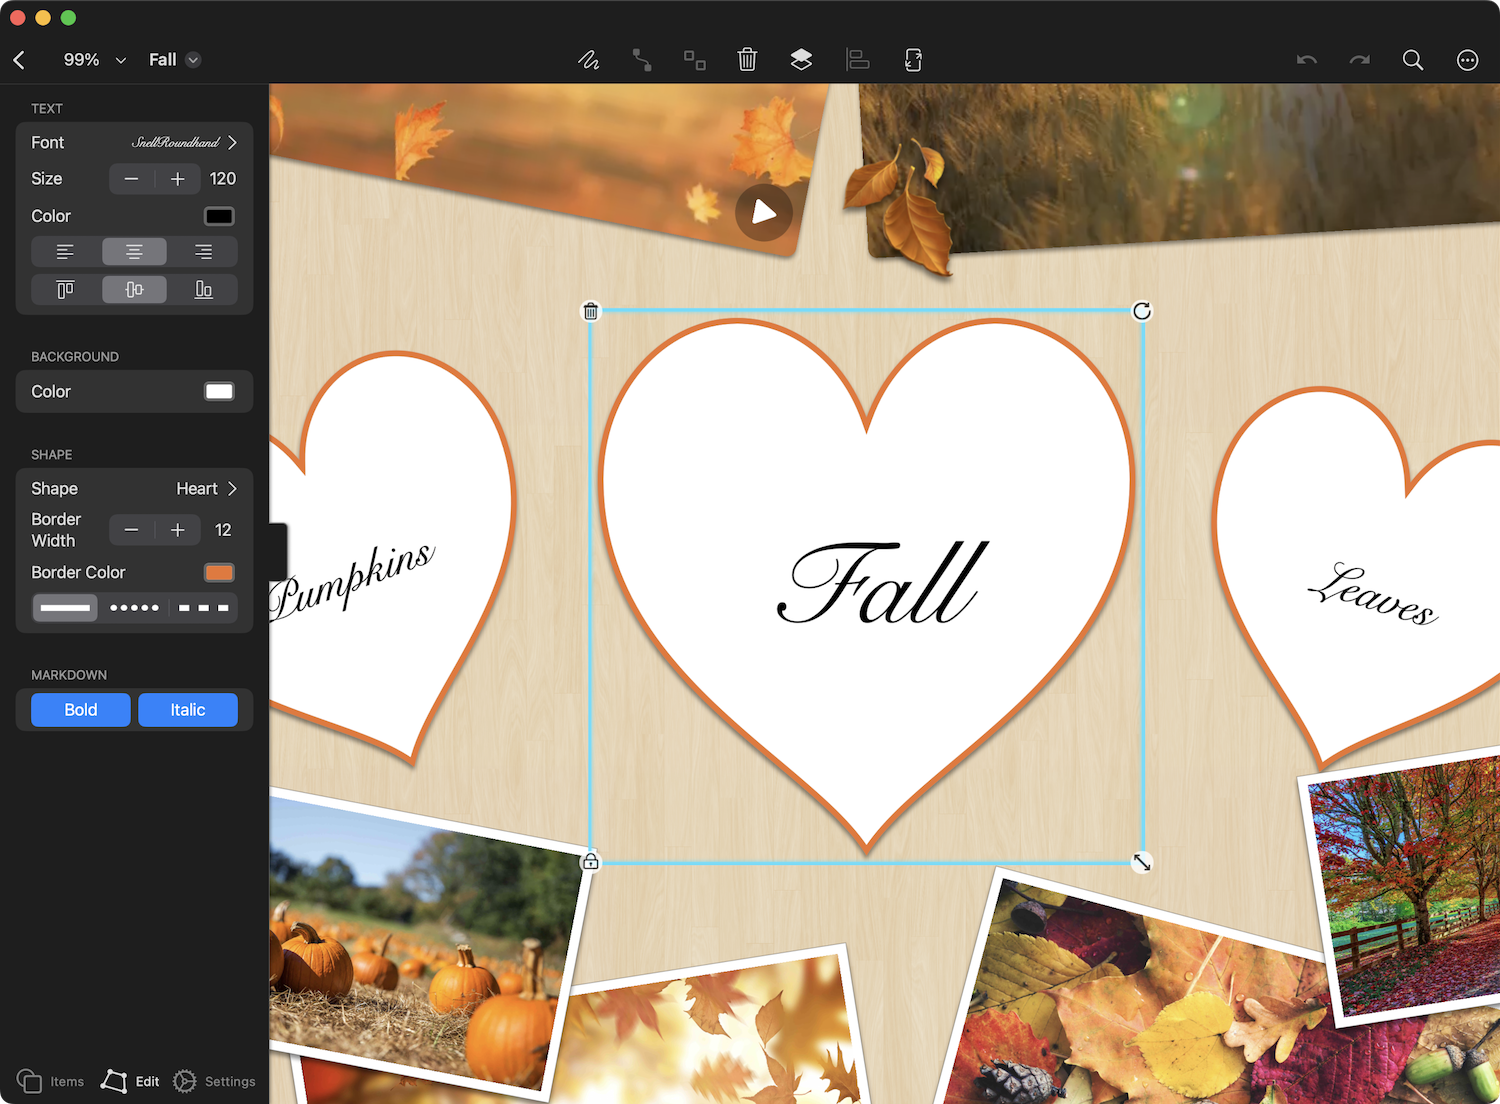Viewport: 1500px width, 1104px height.
Task: Redo the last undone action
Action: coord(1359,60)
